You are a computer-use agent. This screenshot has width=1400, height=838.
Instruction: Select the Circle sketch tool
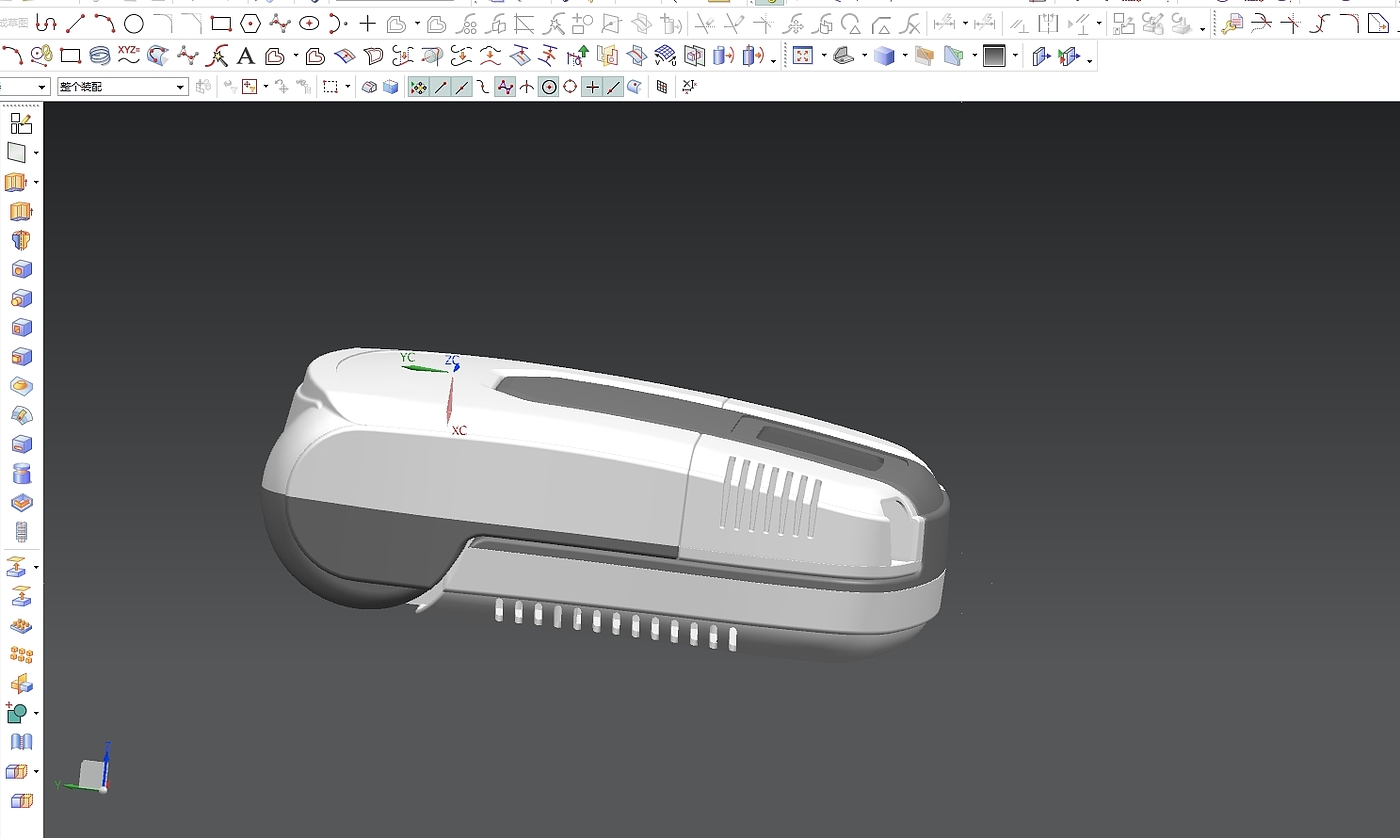click(x=134, y=23)
